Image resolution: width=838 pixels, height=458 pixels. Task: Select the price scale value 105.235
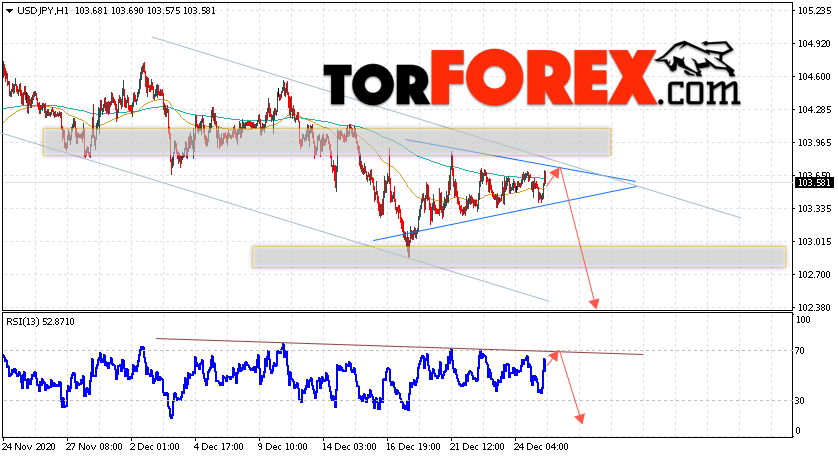pos(814,11)
